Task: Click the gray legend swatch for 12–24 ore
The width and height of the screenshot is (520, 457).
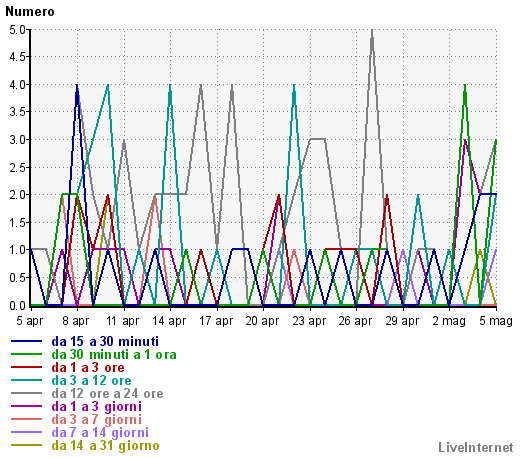Action: tap(26, 393)
